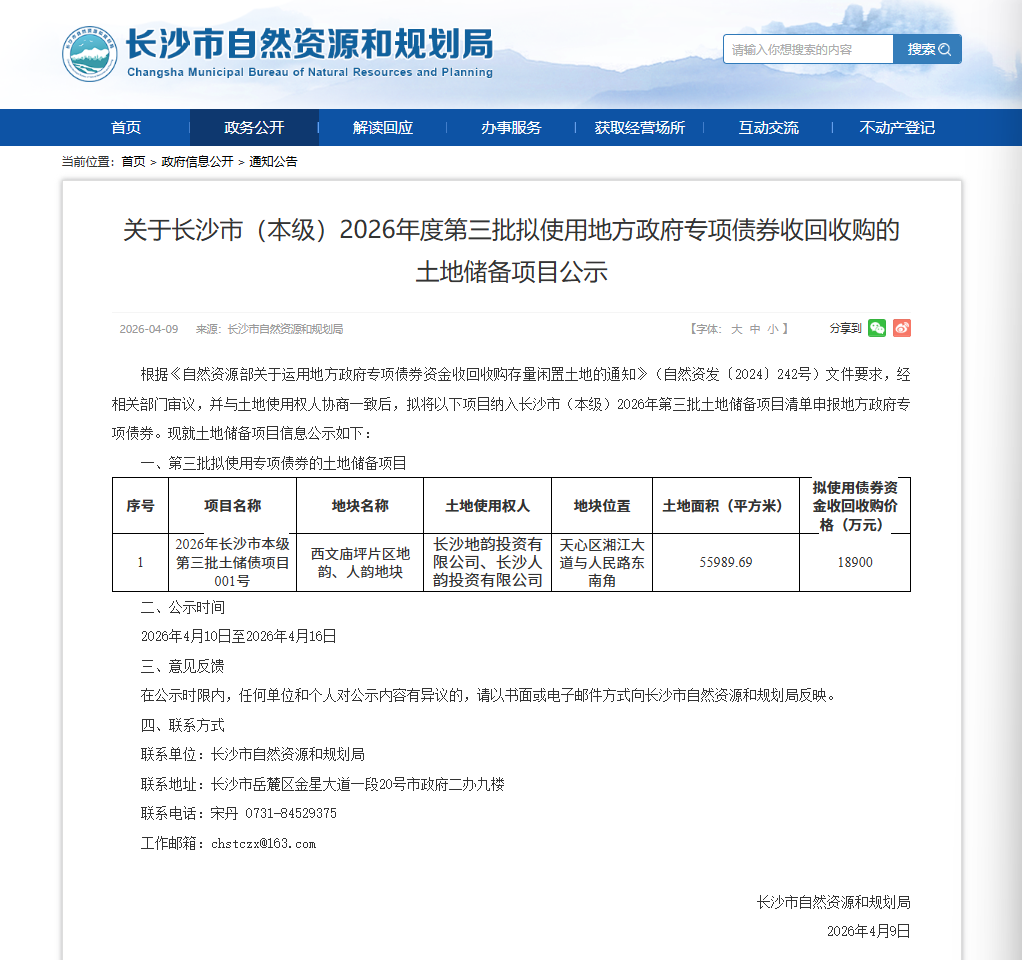Viewport: 1022px width, 960px height.
Task: Click the 首页 breadcrumb link
Action: 133,162
